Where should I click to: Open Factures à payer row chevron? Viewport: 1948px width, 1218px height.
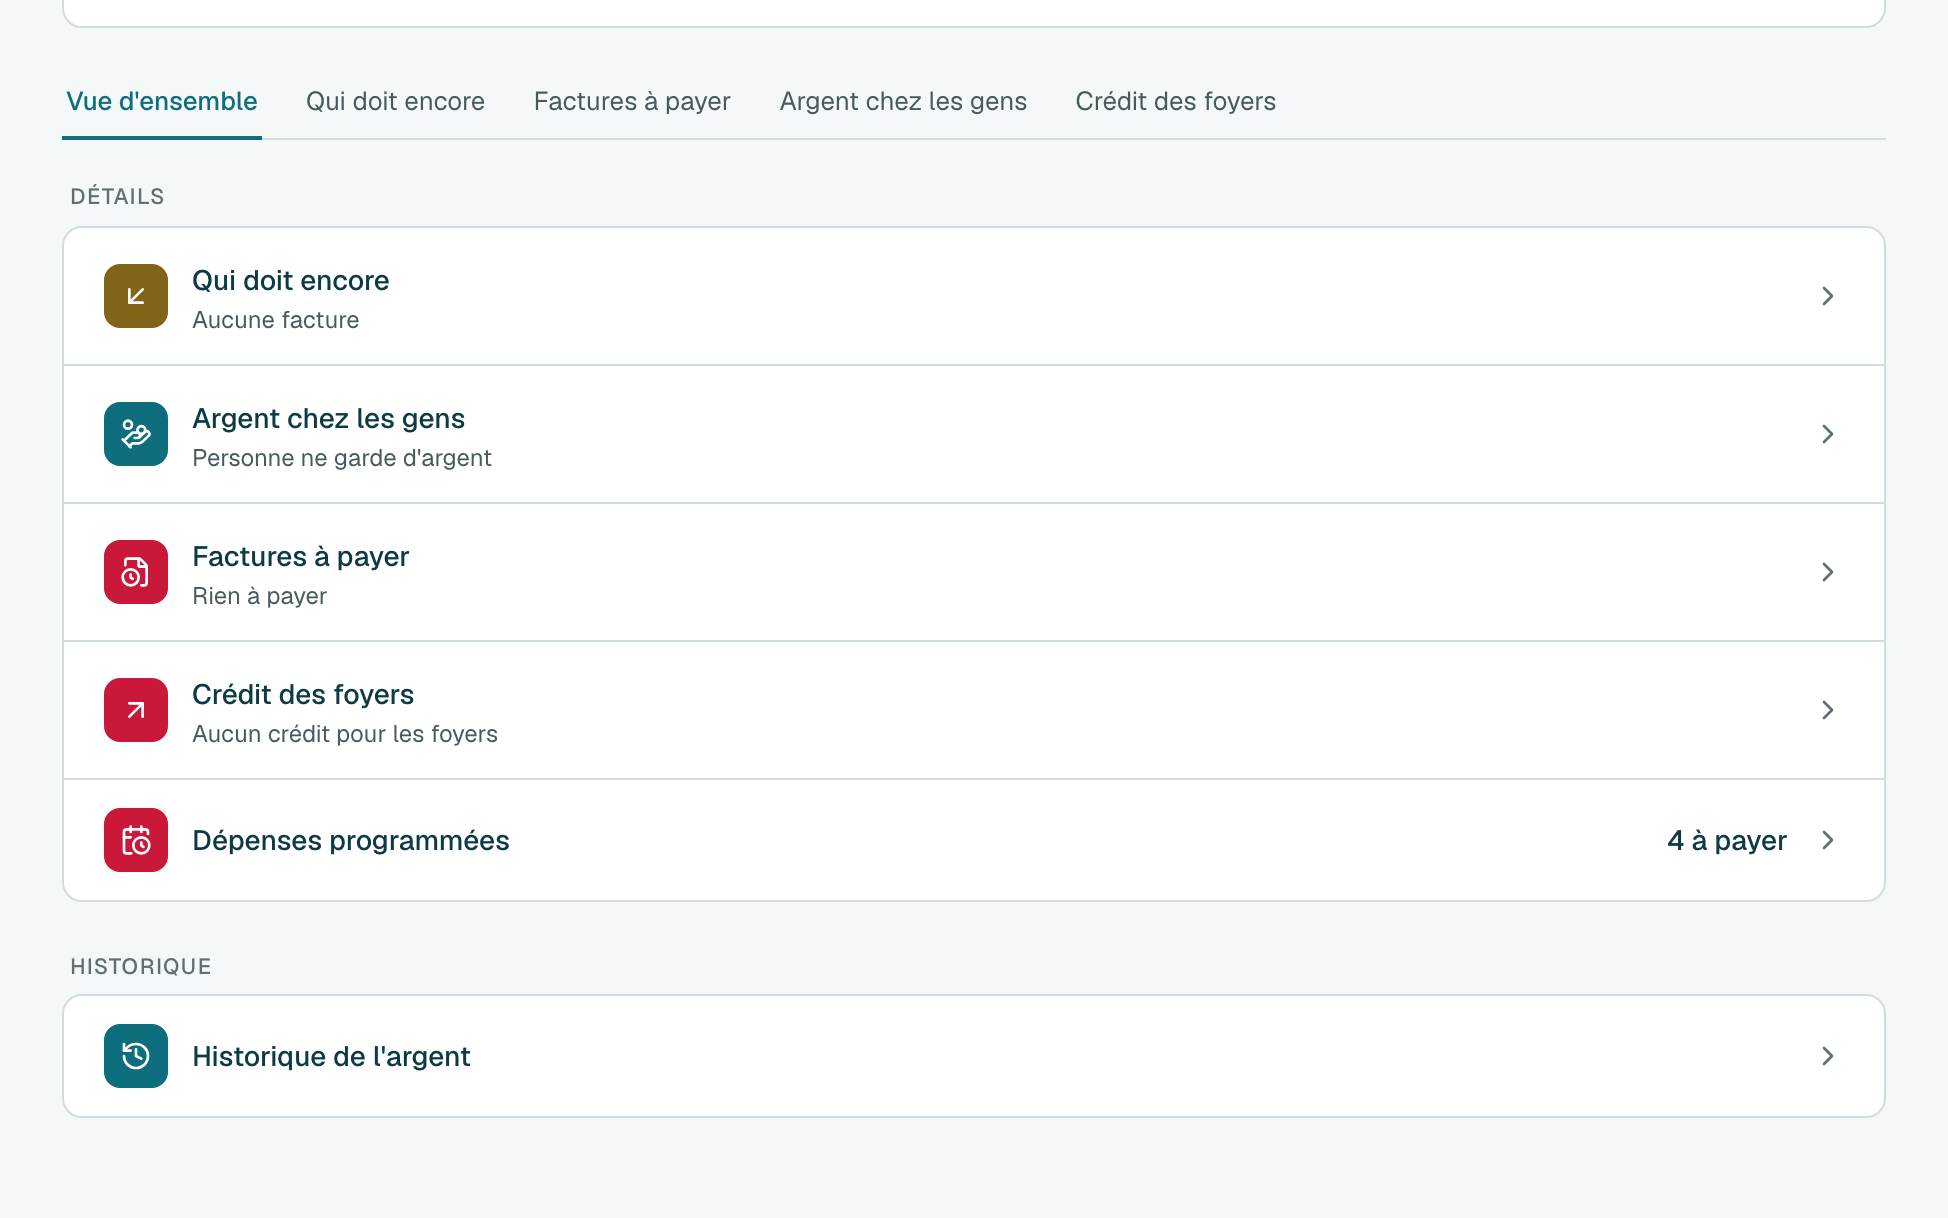(1827, 572)
